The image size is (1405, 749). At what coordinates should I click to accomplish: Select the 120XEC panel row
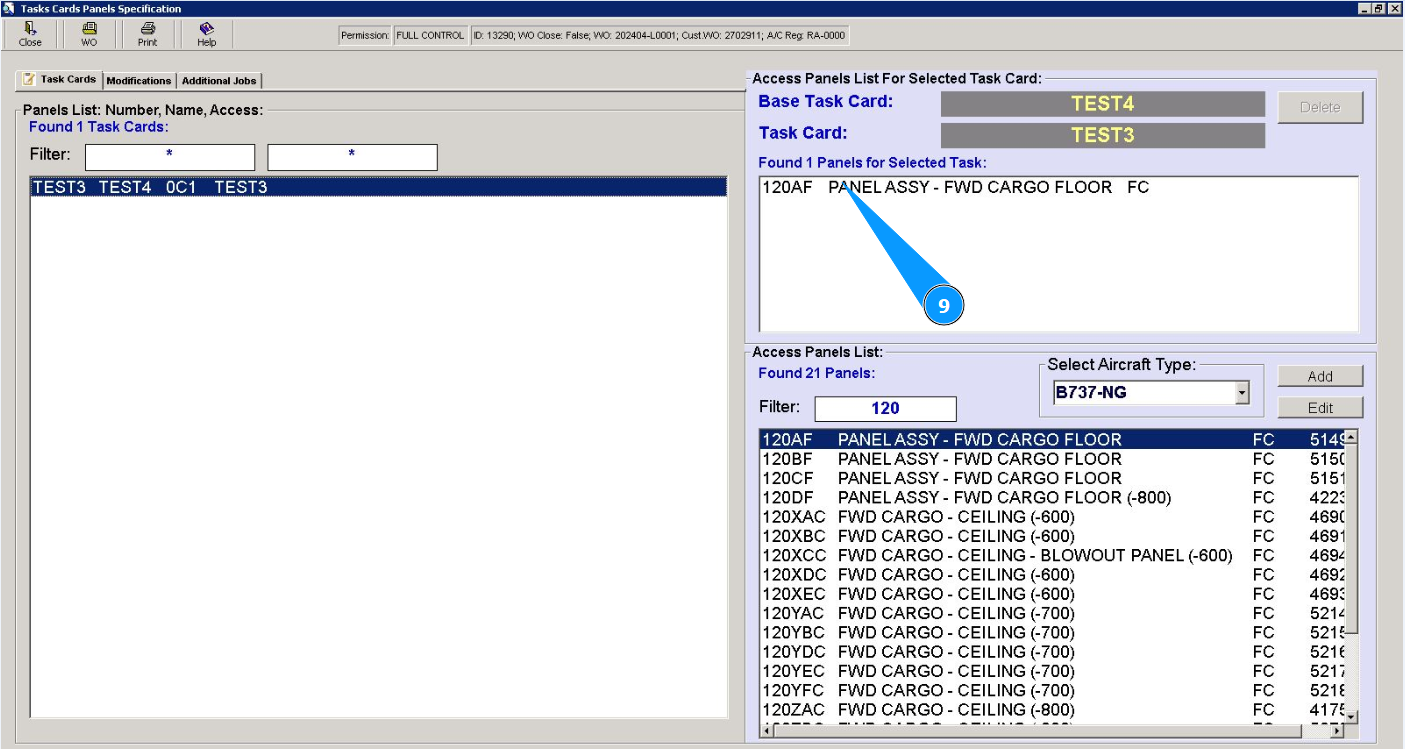pyautogui.click(x=1052, y=594)
